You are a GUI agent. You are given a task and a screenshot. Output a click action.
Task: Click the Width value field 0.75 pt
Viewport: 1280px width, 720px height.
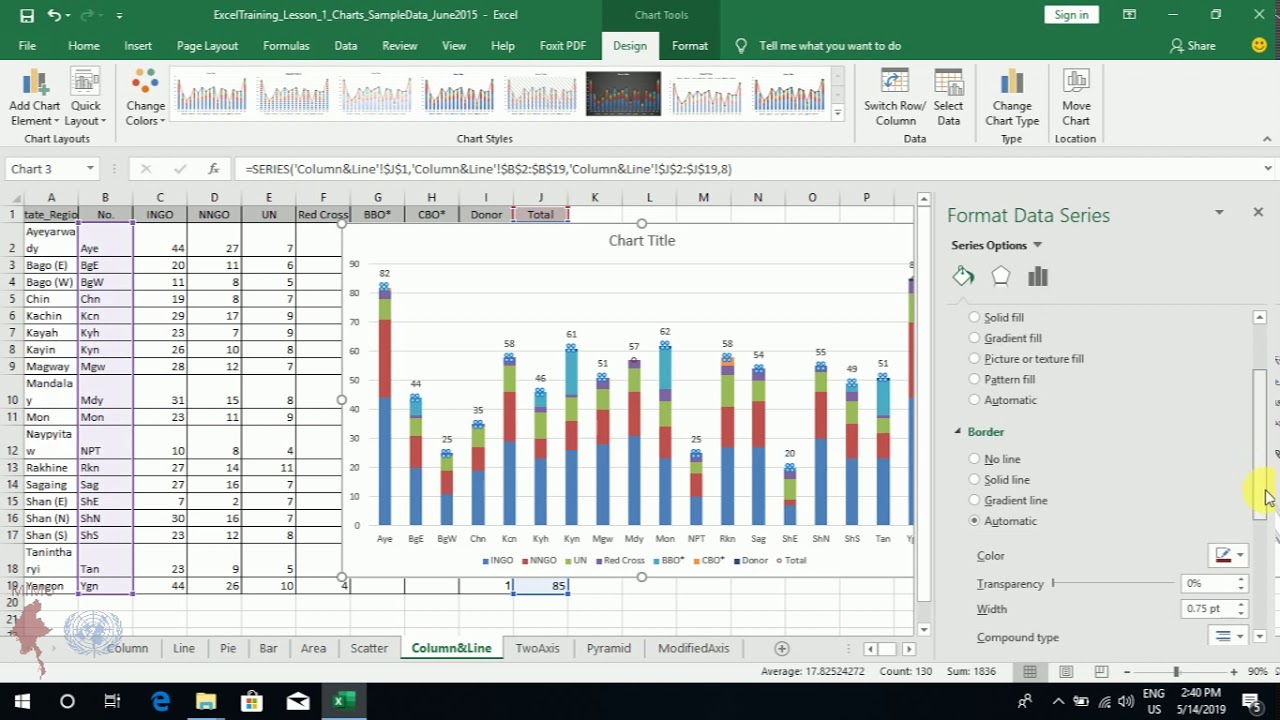click(x=1209, y=608)
